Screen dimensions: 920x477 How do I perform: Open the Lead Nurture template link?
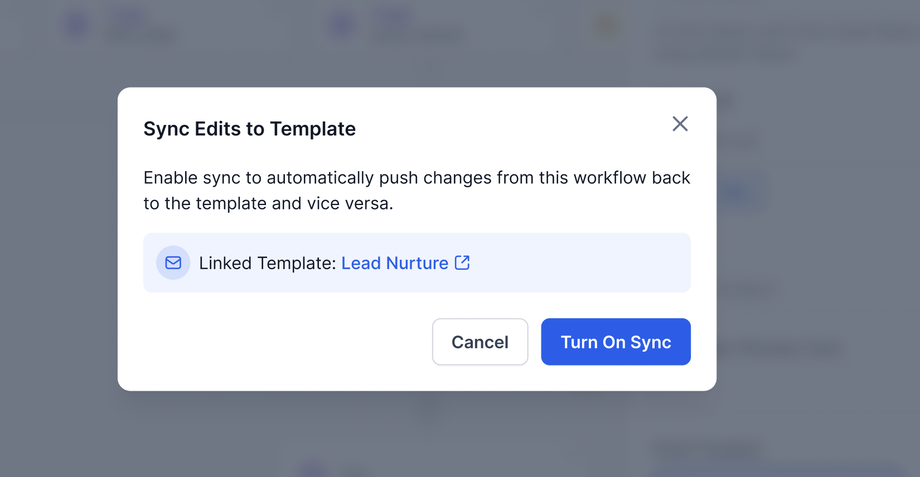point(394,263)
